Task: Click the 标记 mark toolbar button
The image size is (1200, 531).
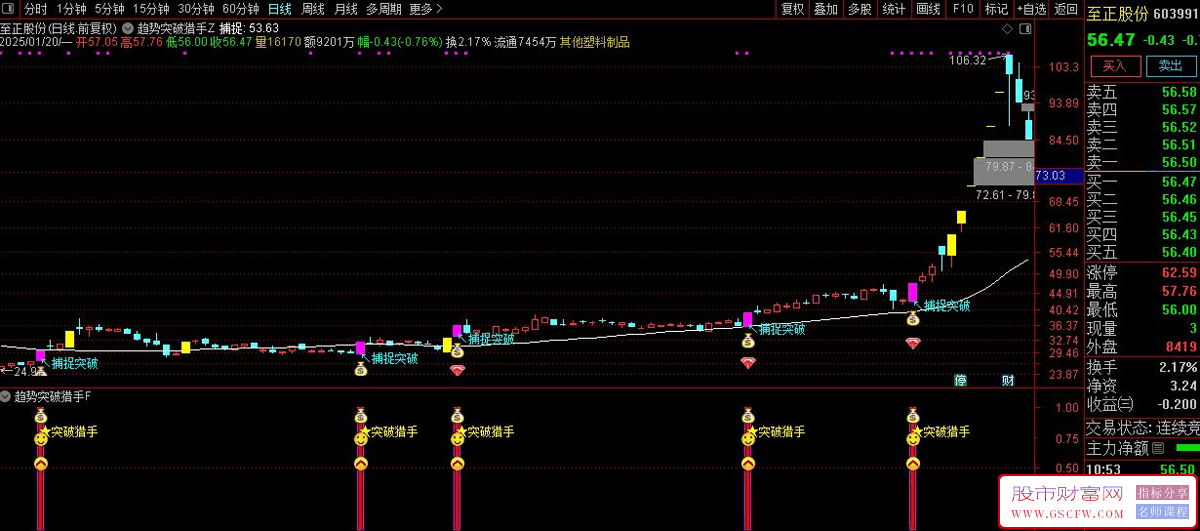Action: (996, 9)
